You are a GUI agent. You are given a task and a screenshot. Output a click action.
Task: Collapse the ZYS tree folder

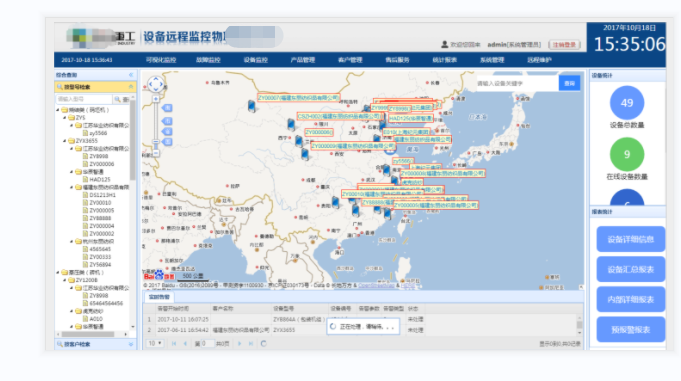(65, 118)
